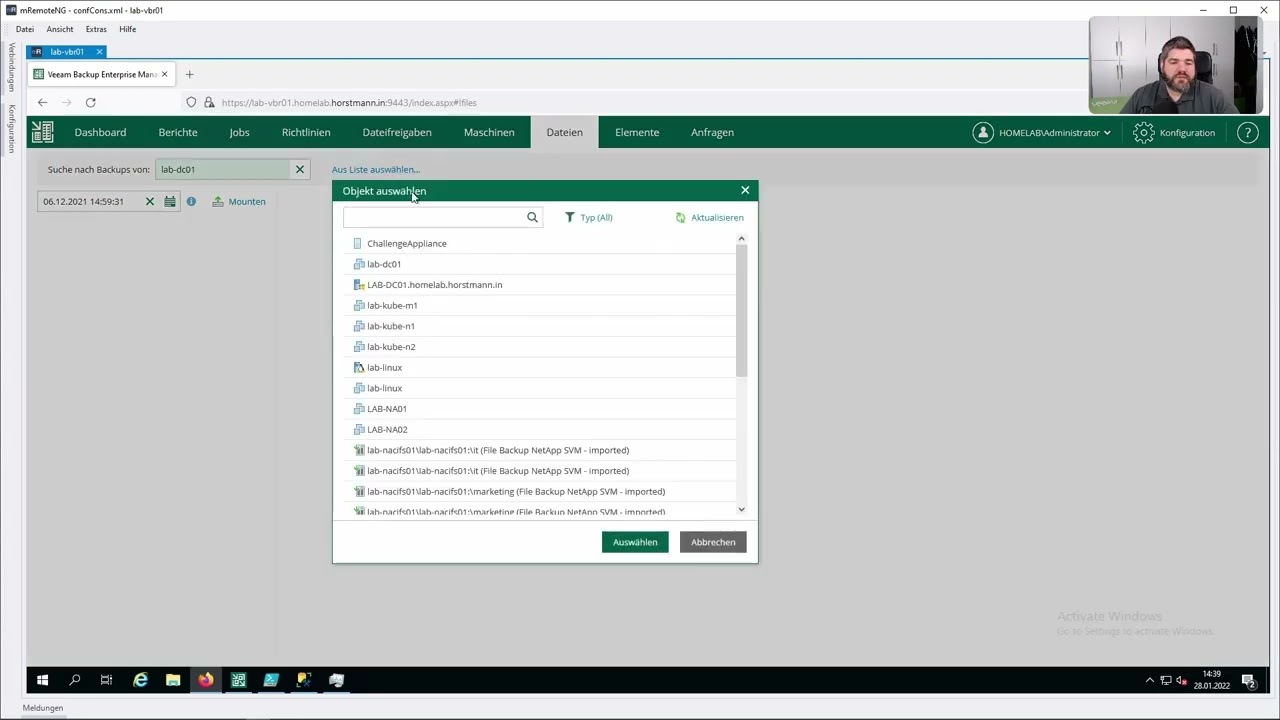Click the padlock site security icon

[209, 102]
